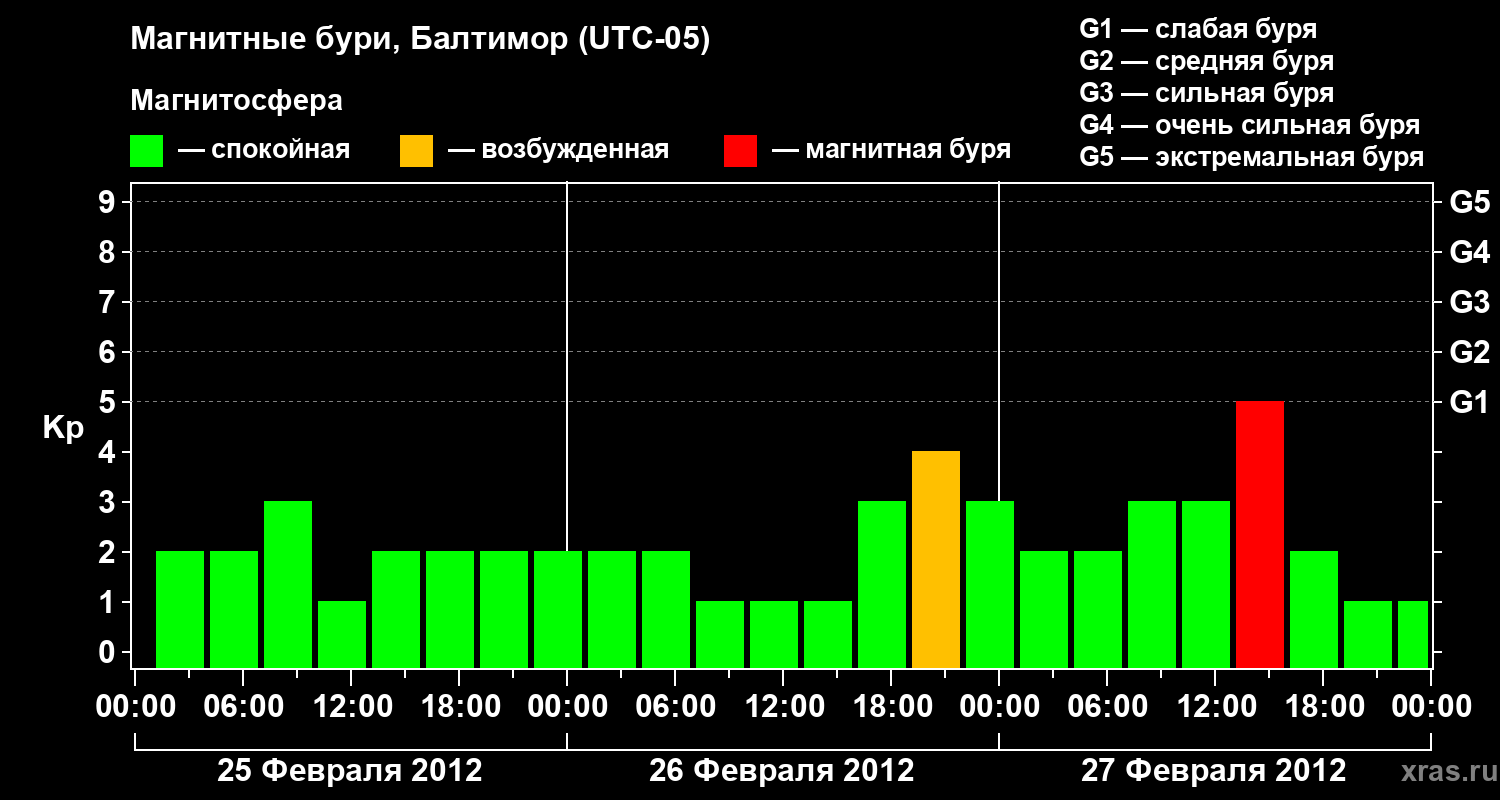Click the 'G5' label on right axis

(x=1470, y=202)
